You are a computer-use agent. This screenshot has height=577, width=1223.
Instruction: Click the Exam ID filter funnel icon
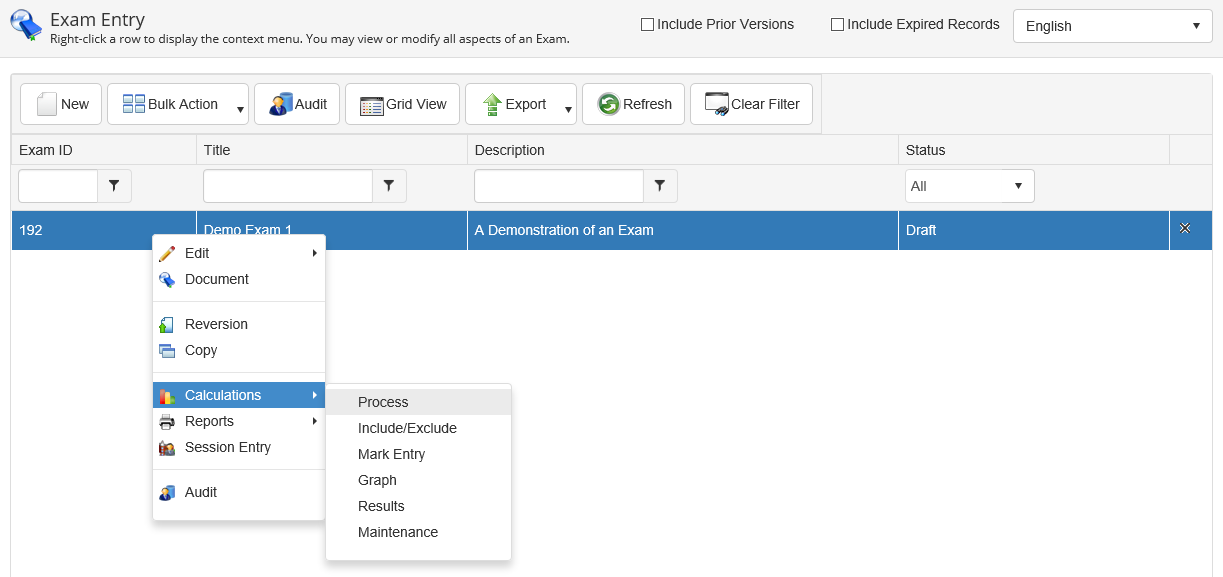(x=114, y=186)
